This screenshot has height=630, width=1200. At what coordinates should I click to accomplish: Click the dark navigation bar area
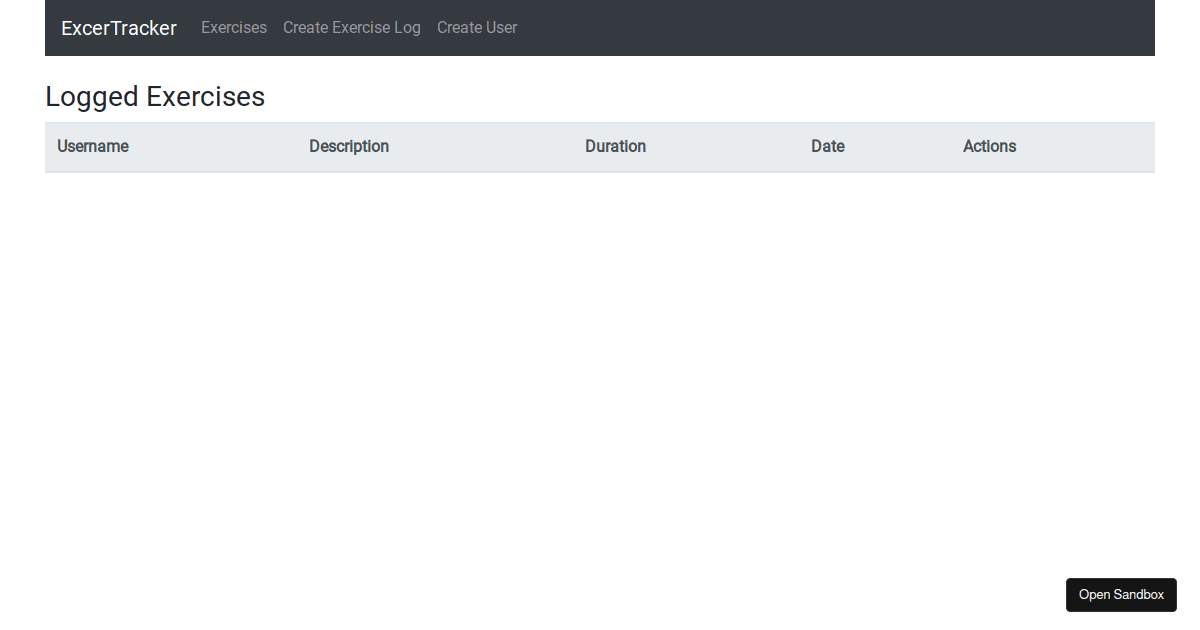click(x=750, y=28)
